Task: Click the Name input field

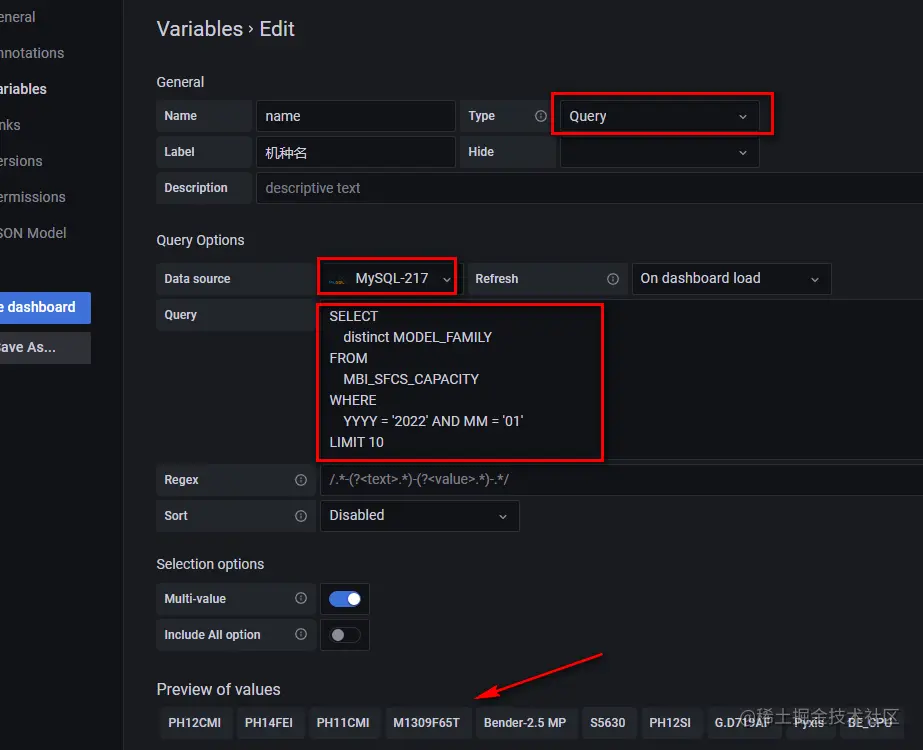Action: 356,116
